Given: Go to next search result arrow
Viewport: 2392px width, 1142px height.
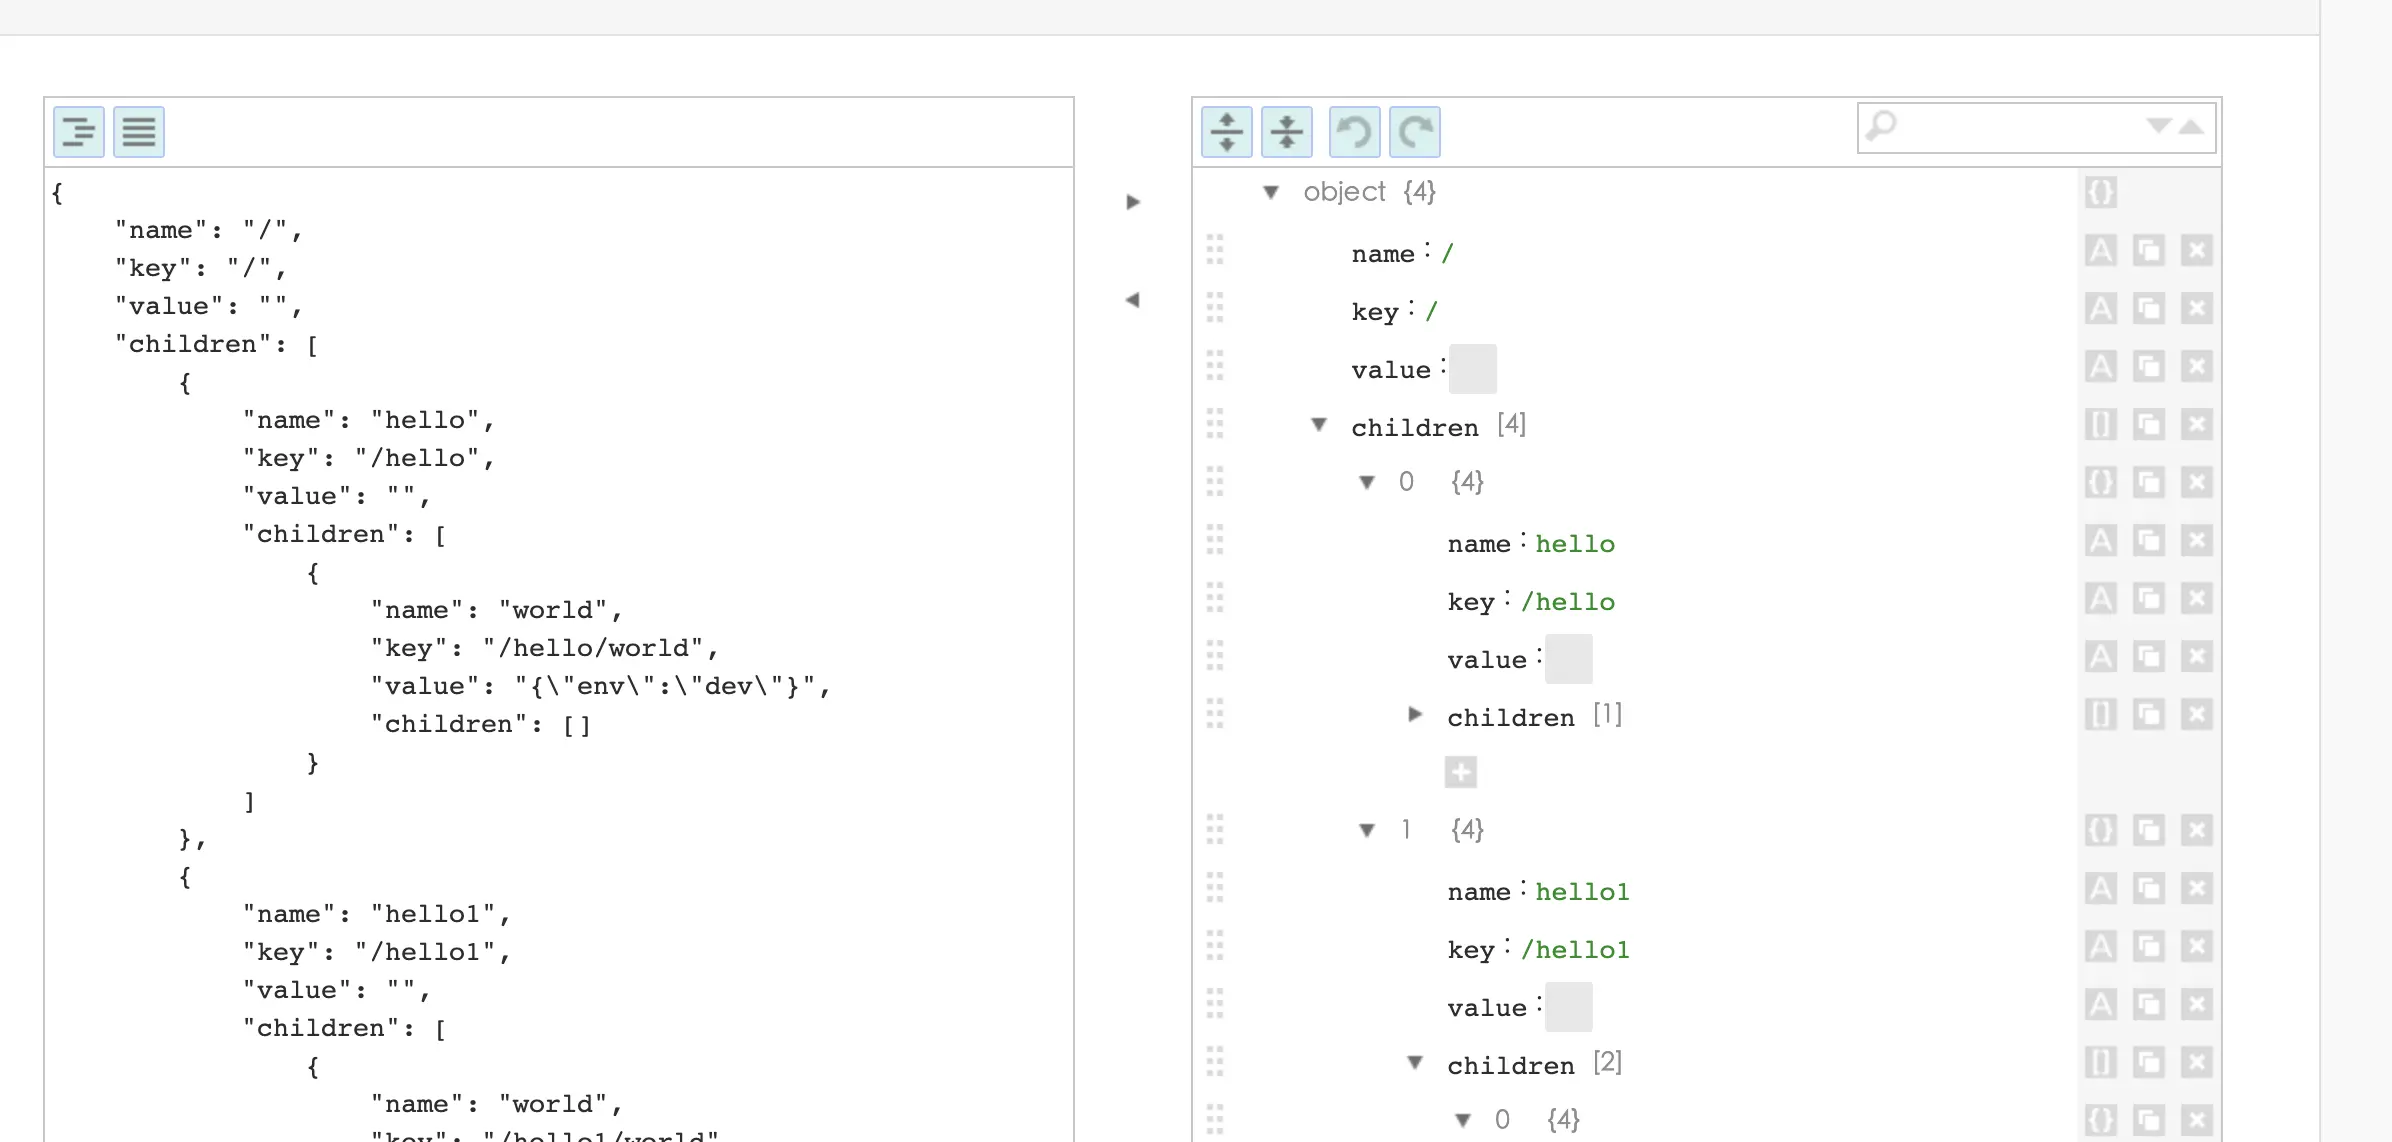Looking at the screenshot, I should pyautogui.click(x=2158, y=126).
